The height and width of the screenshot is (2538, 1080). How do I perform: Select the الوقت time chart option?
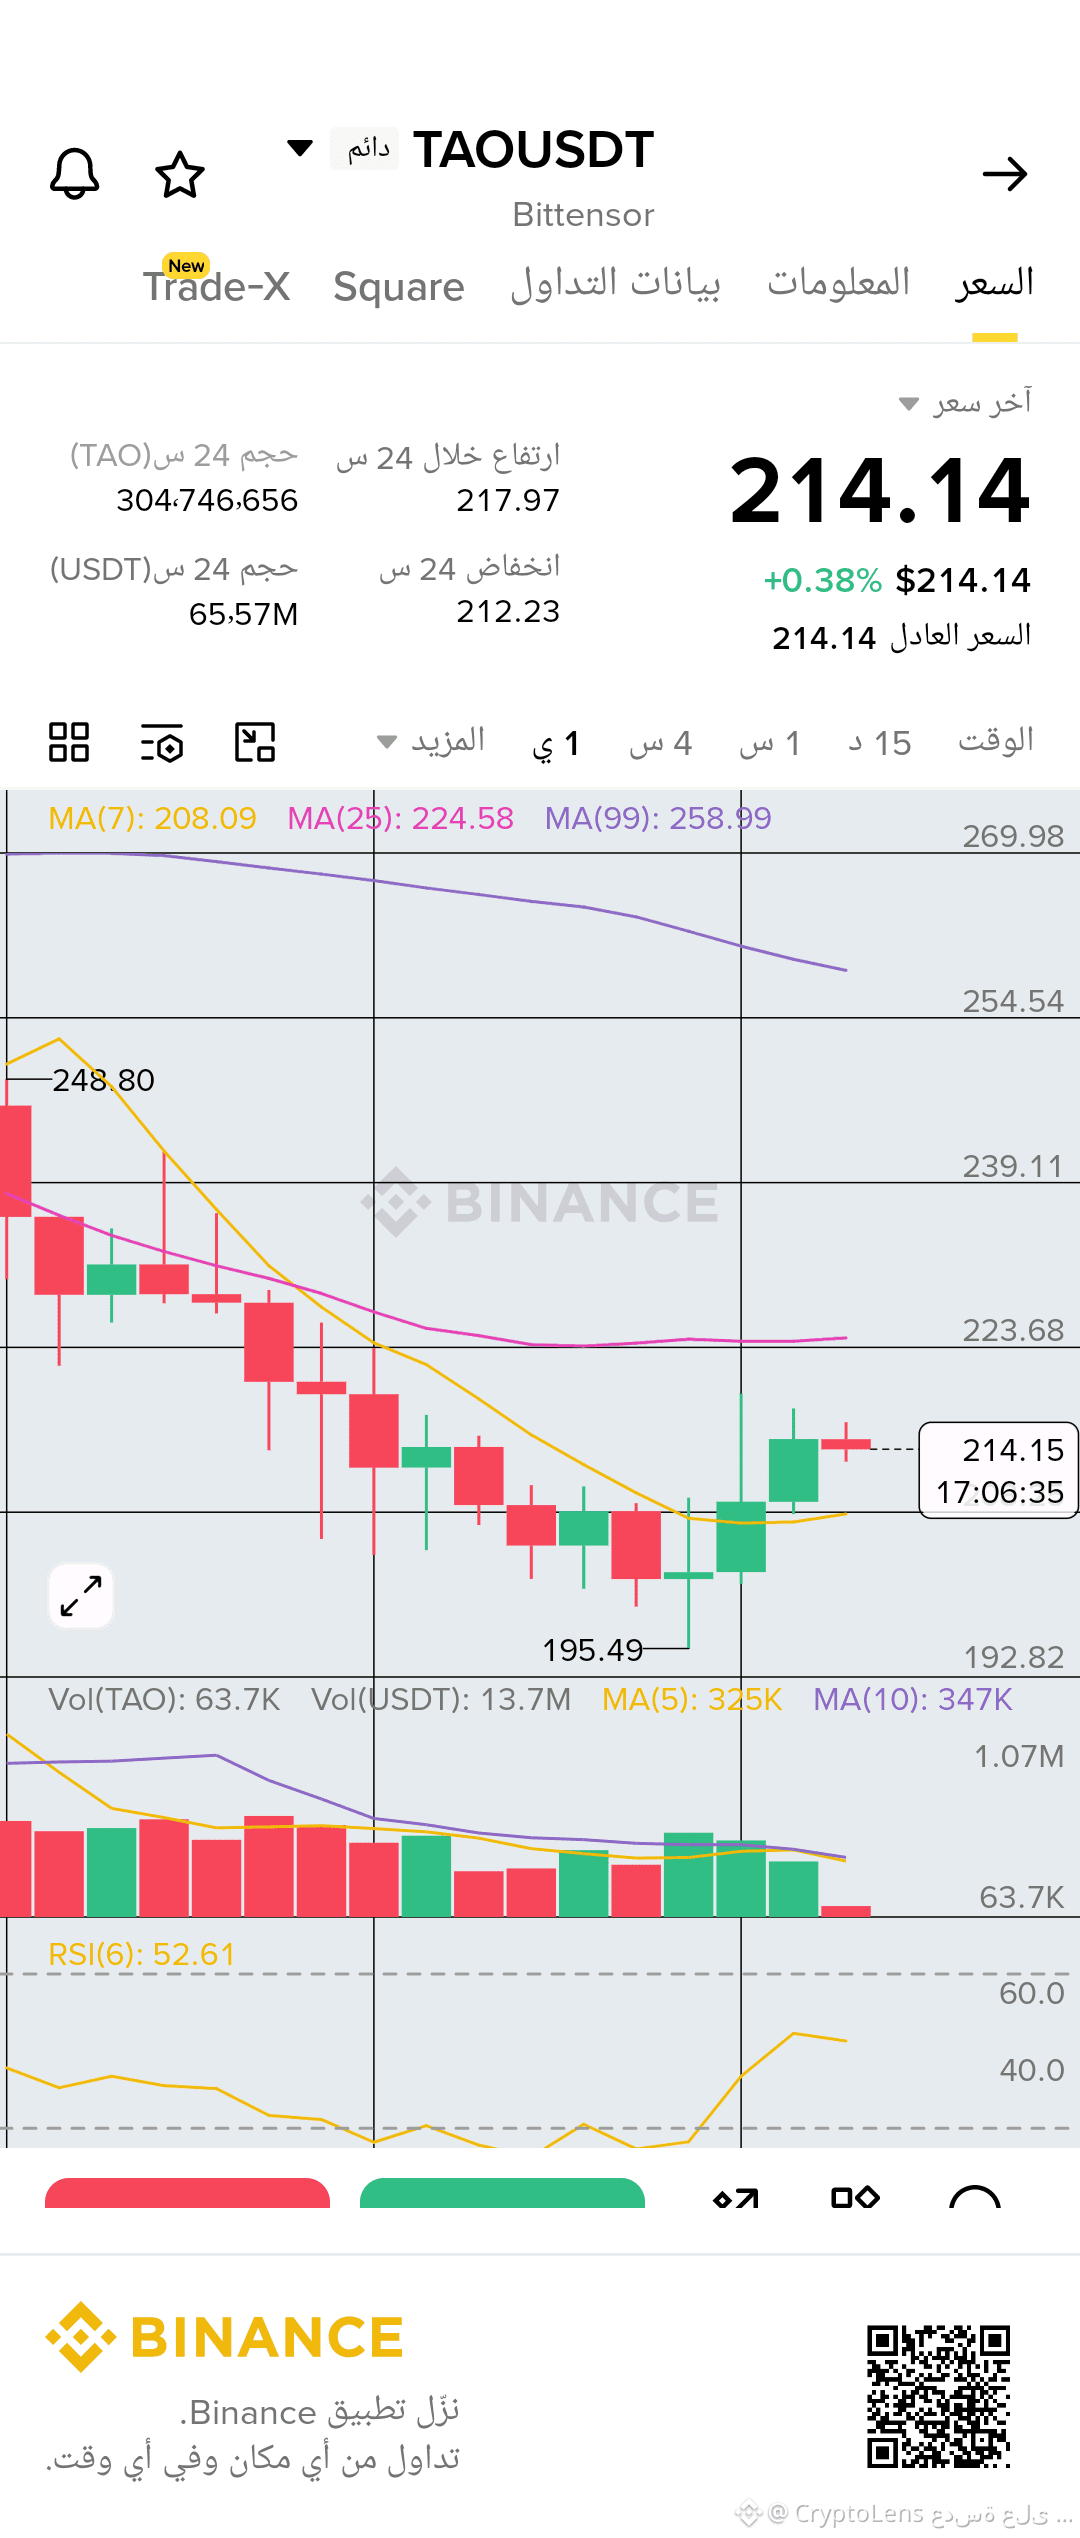coord(996,741)
